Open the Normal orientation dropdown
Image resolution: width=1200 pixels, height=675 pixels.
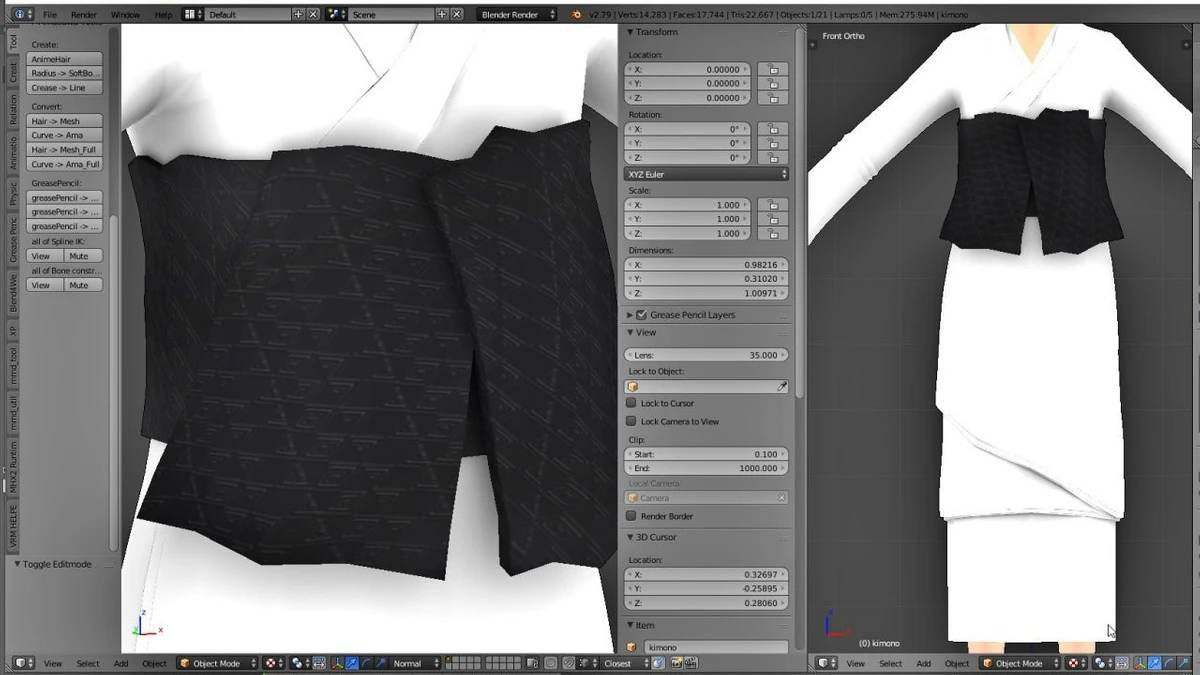click(415, 663)
